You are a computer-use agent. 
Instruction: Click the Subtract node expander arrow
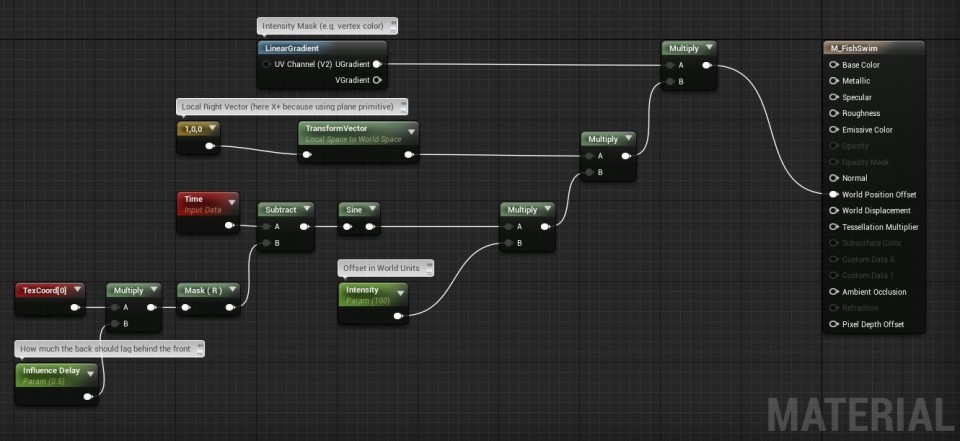coord(306,210)
